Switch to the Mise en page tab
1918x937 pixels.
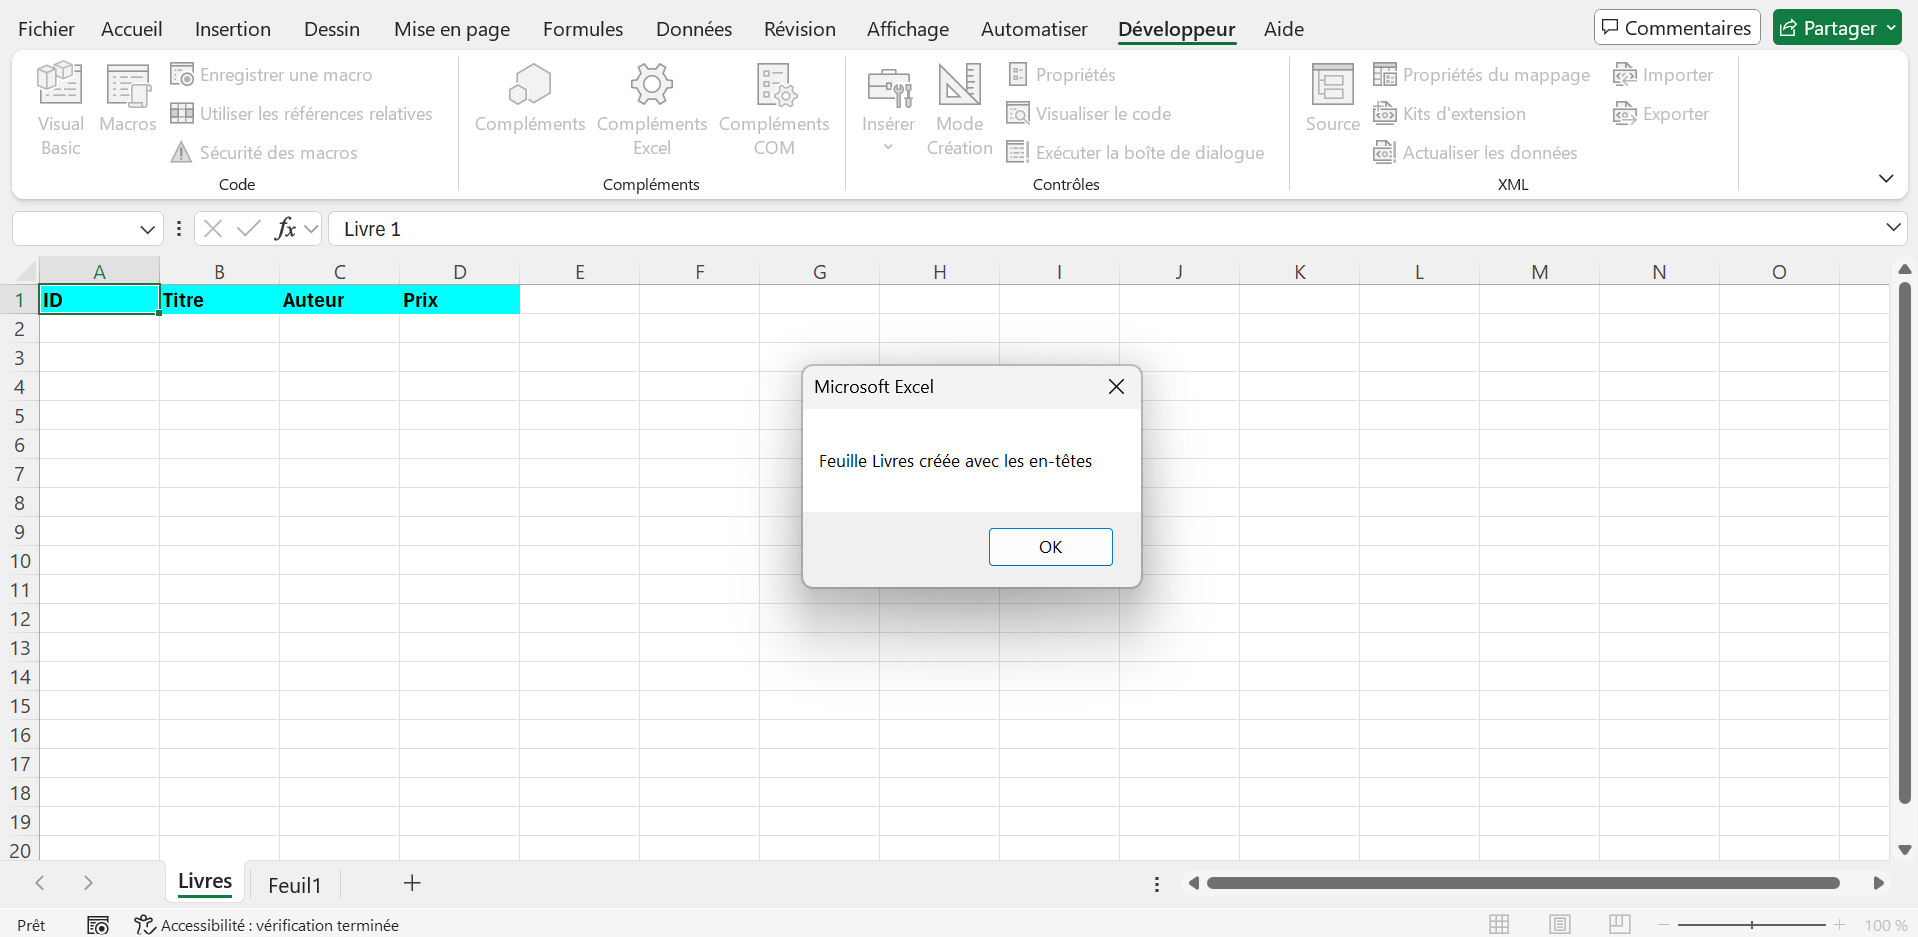(452, 29)
